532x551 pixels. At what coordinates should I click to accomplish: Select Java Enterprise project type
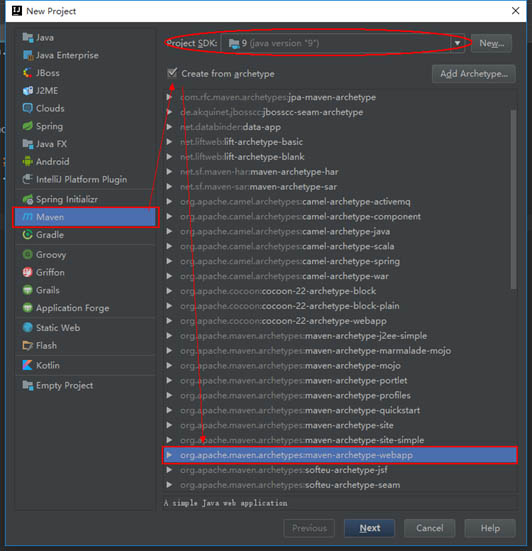(60, 55)
